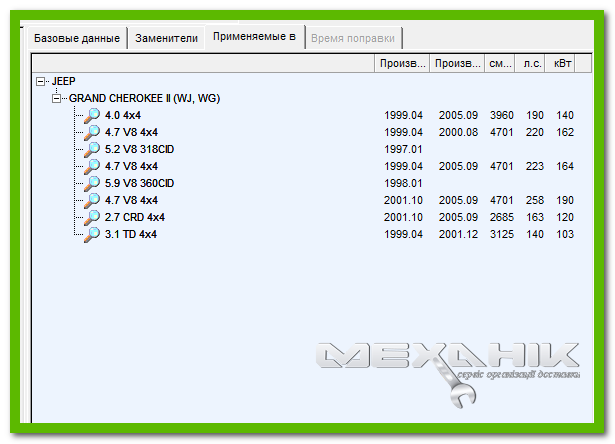Click the magnifier icon beside 2.7 CRD 4x4

[x=92, y=217]
